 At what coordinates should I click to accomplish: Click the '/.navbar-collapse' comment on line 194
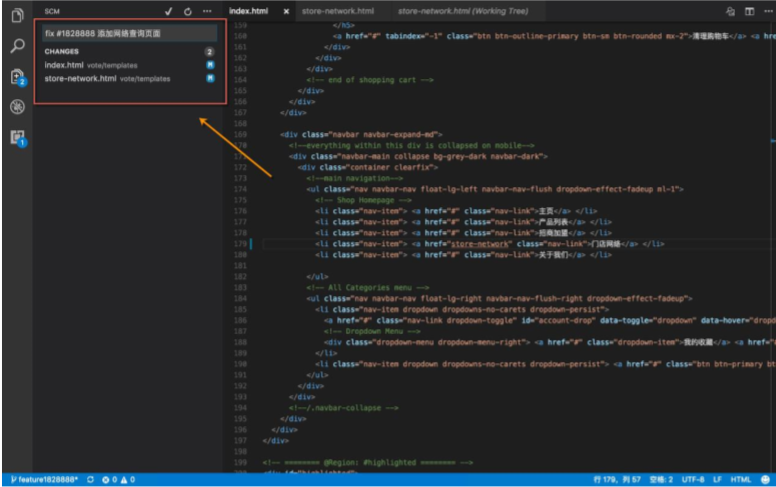click(x=343, y=408)
